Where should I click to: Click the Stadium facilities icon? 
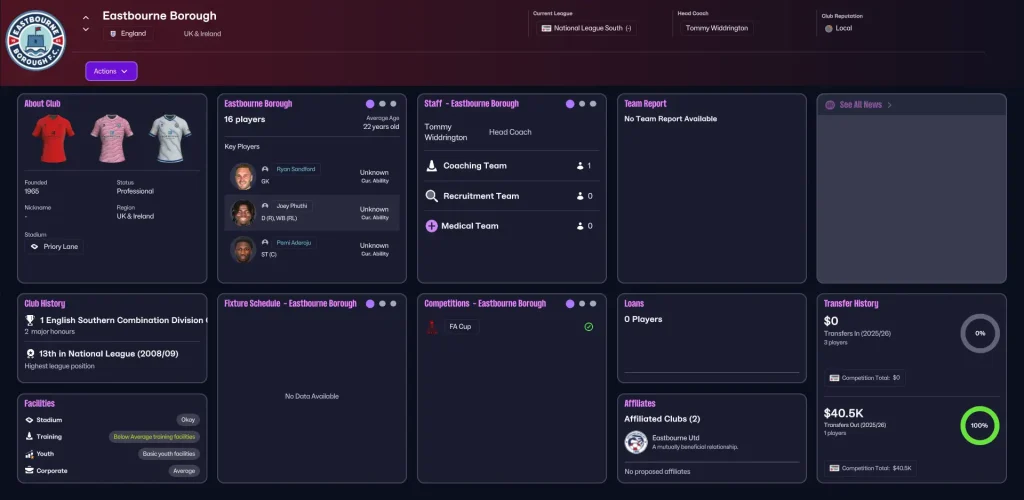[29, 420]
